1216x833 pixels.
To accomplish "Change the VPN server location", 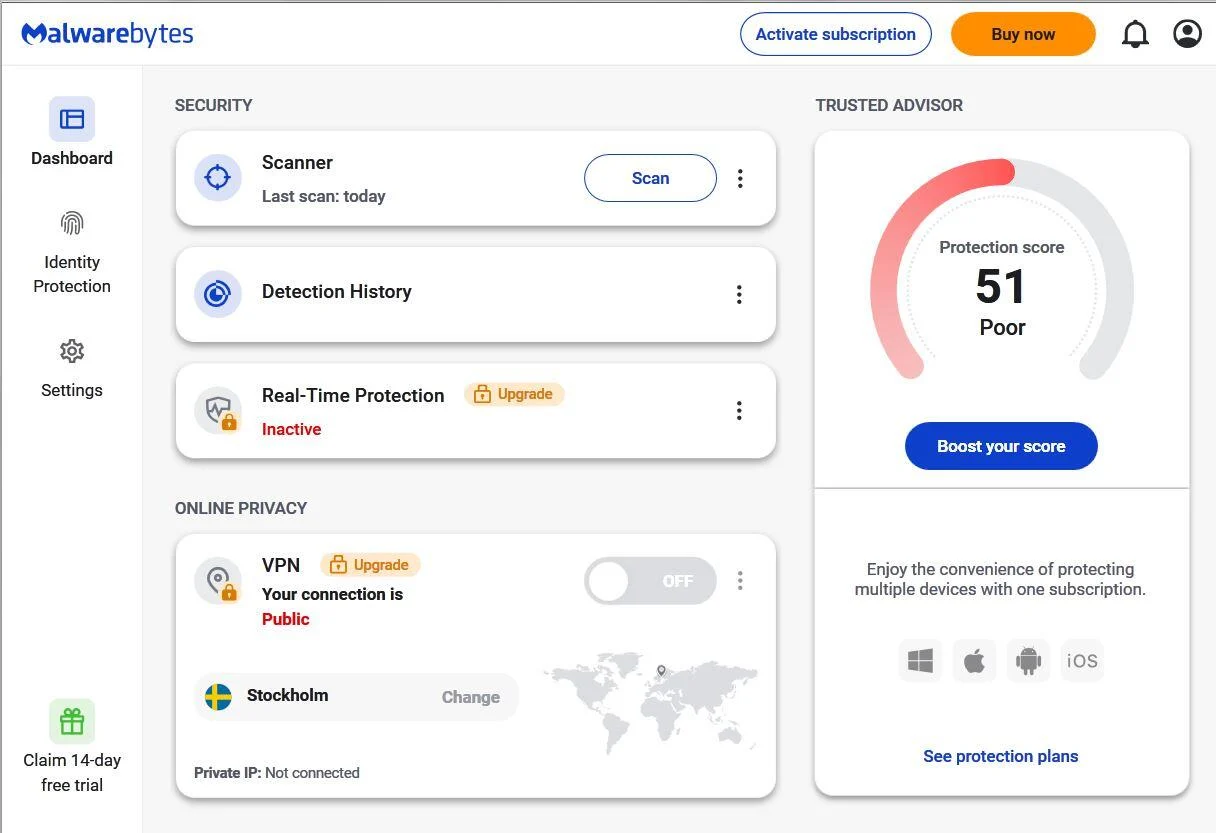I will tap(470, 697).
